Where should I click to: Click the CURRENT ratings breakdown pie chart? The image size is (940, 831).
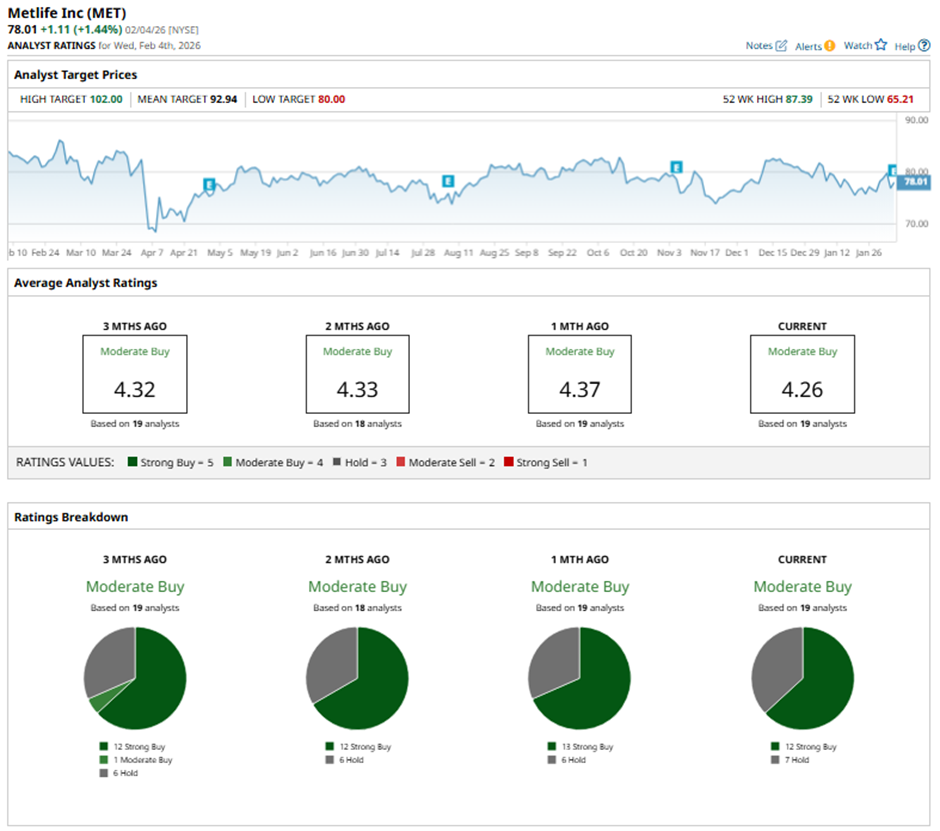click(802, 679)
